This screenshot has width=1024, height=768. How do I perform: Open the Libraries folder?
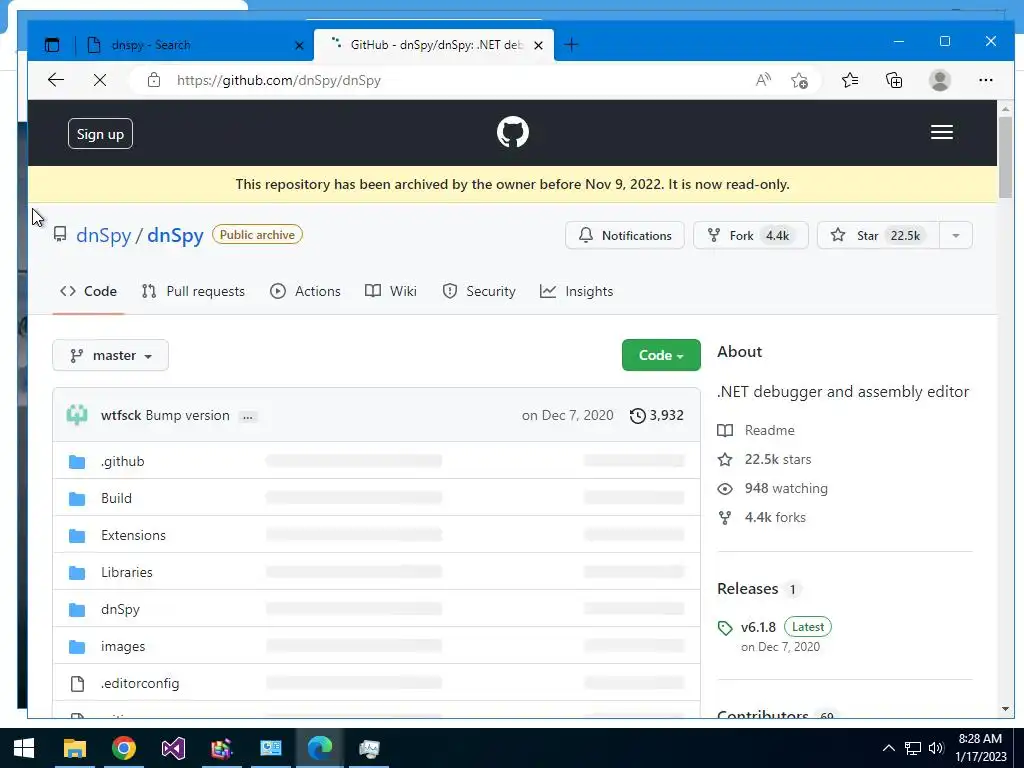click(127, 572)
